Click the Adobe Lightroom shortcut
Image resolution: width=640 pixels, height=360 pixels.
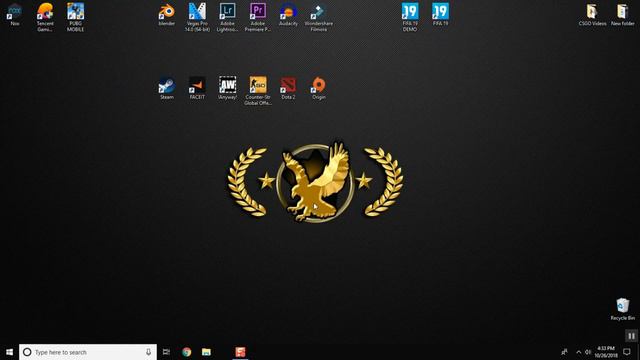pyautogui.click(x=227, y=17)
